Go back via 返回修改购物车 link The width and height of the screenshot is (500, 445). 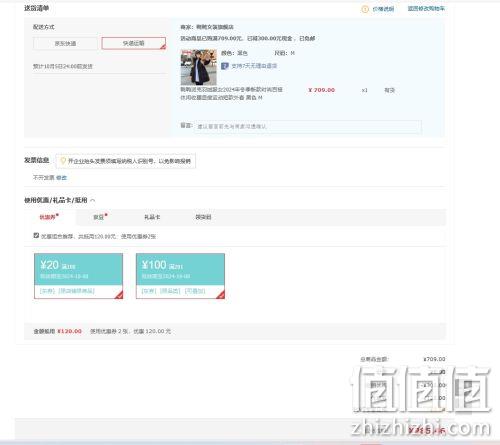[x=426, y=9]
